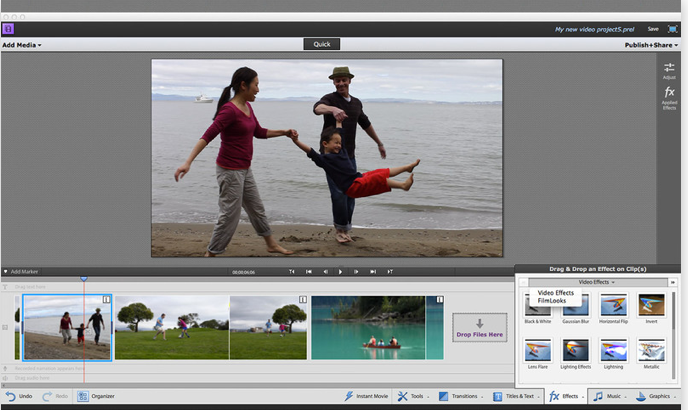Screen dimensions: 688x410
Task: Click the narration track microphone icon
Action: tap(5, 368)
